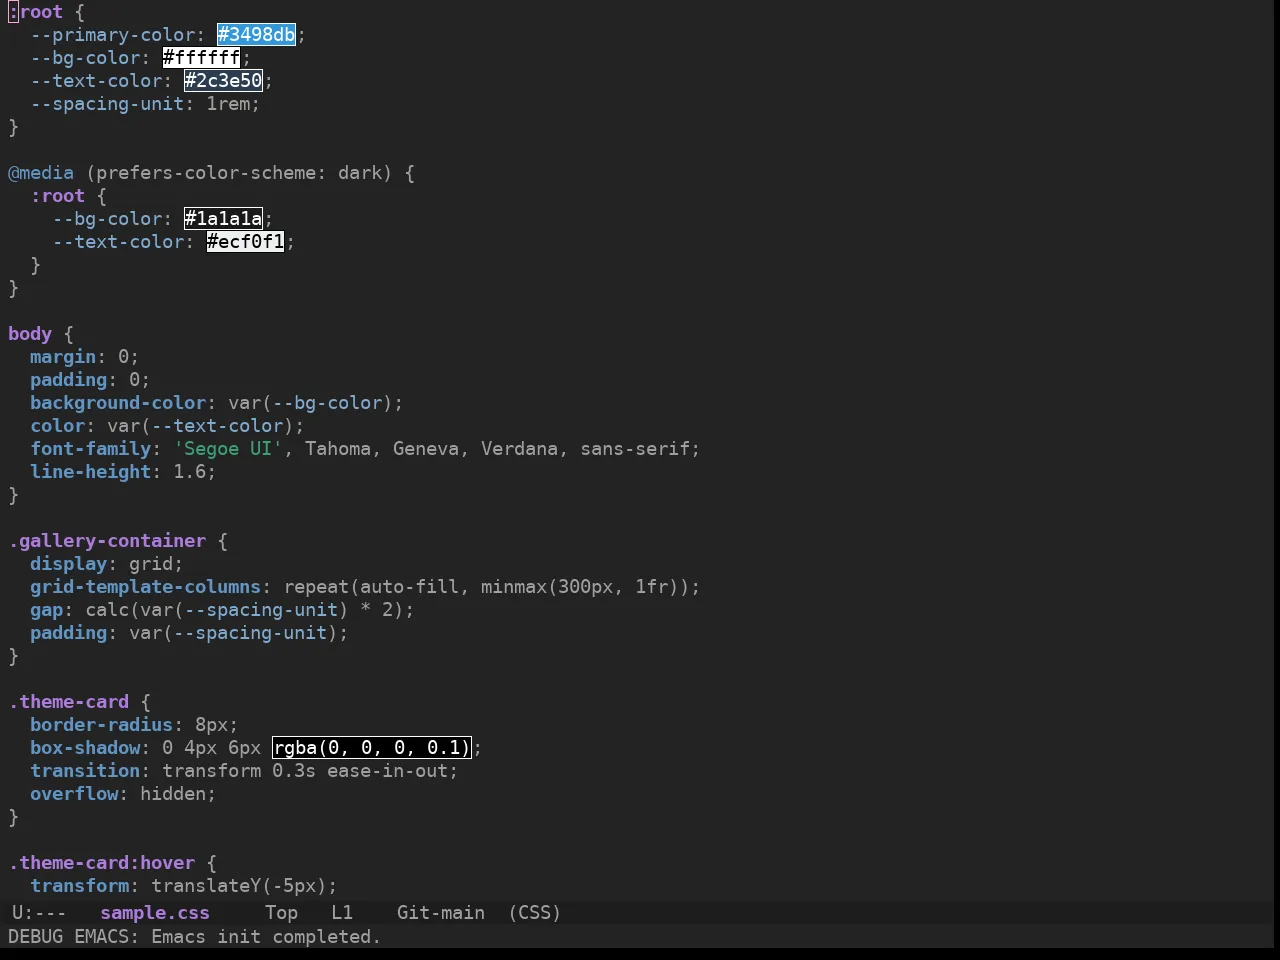Click the word 'Verdana' in font list
Image resolution: width=1280 pixels, height=960 pixels.
tap(519, 449)
